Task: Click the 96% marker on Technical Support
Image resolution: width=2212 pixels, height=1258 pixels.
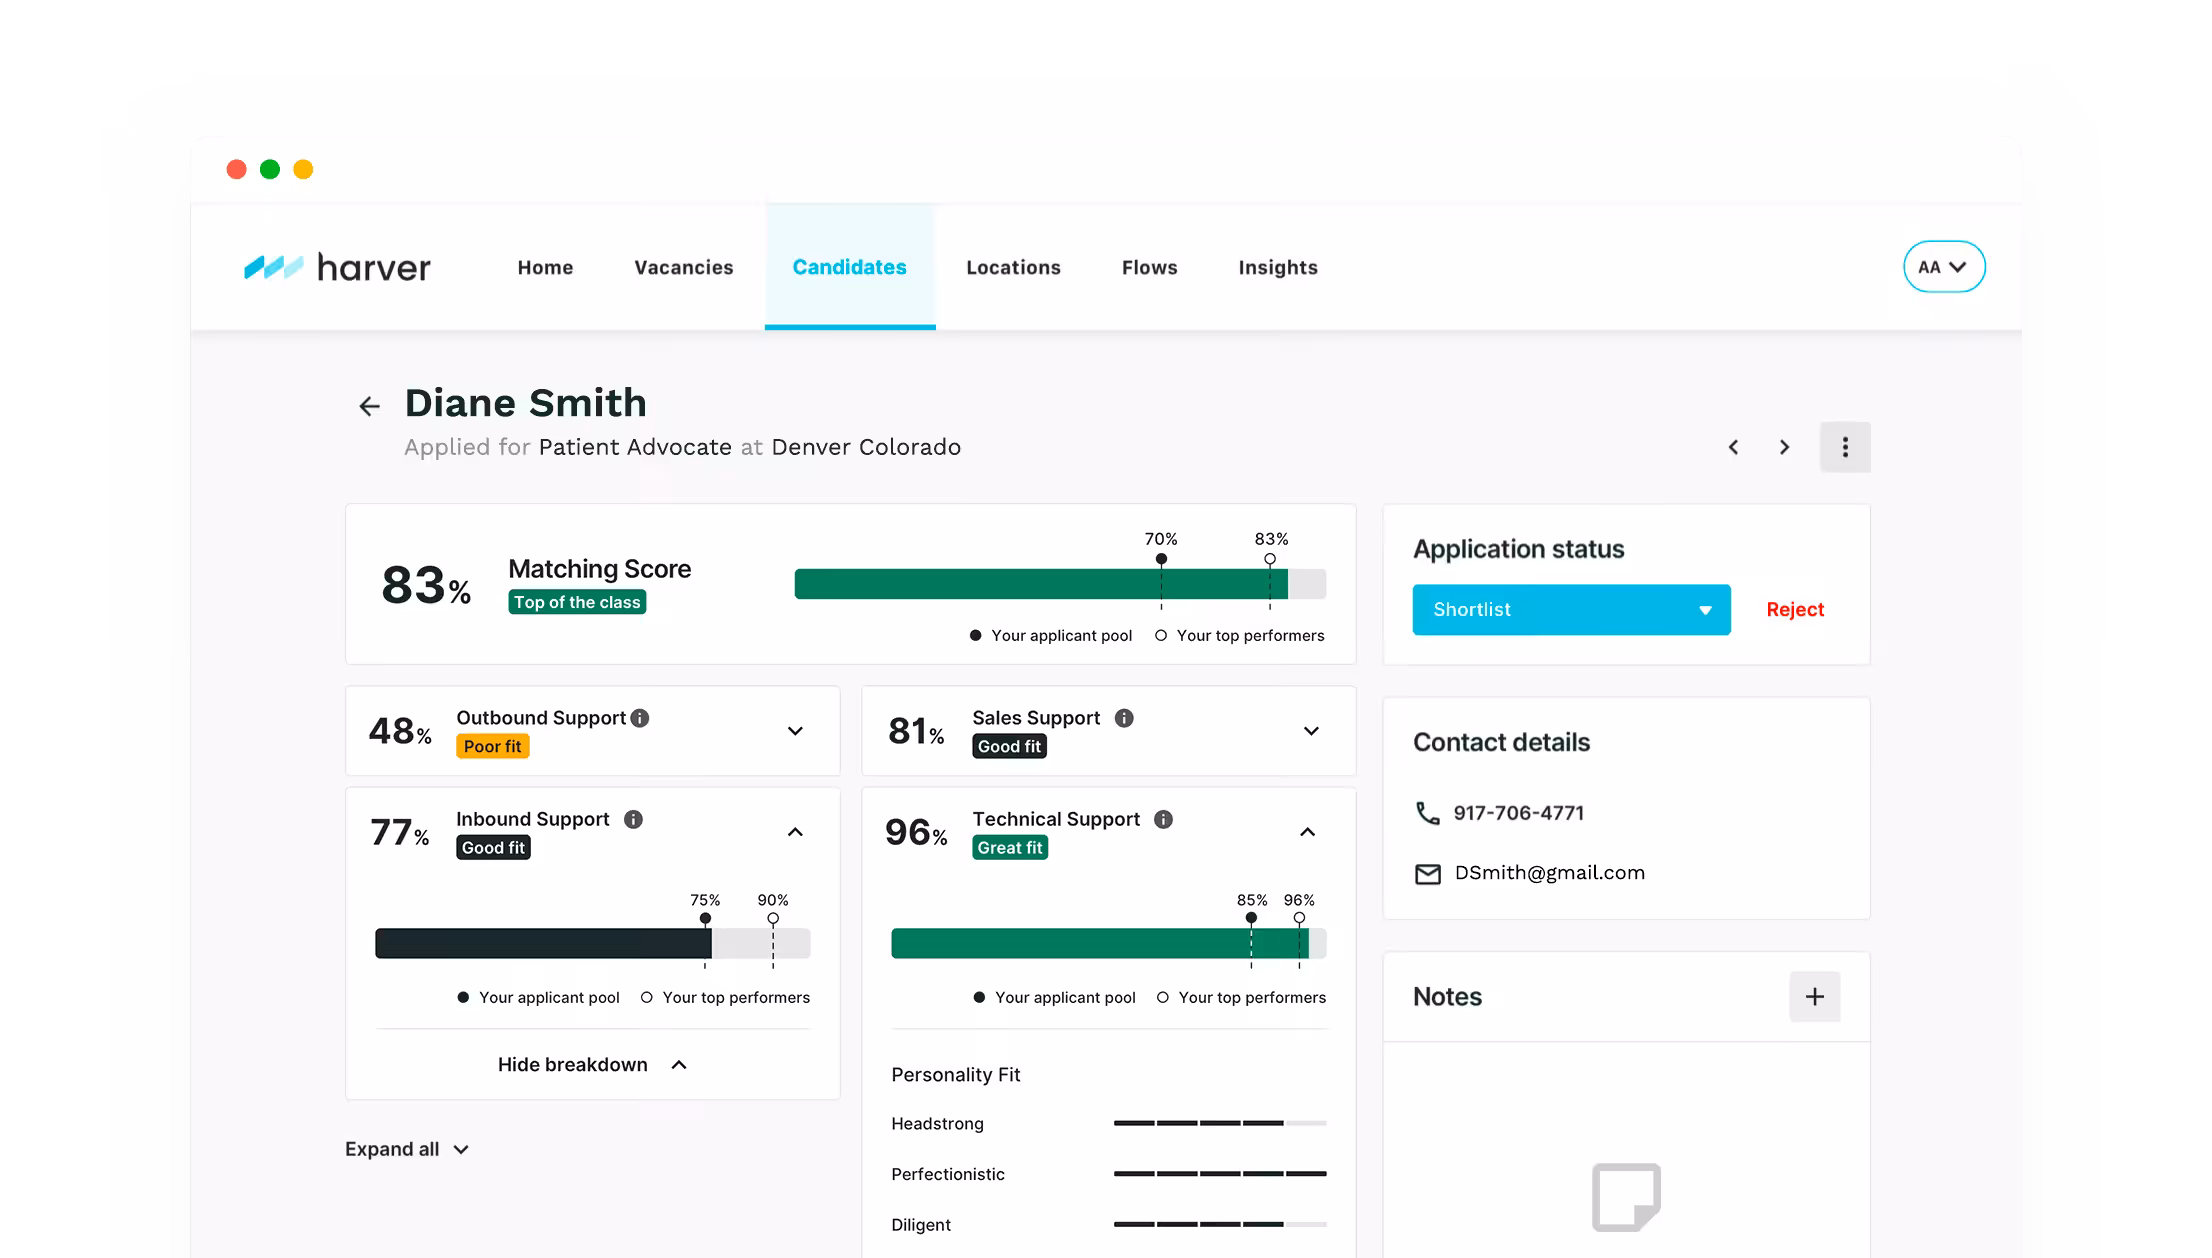Action: point(1299,917)
